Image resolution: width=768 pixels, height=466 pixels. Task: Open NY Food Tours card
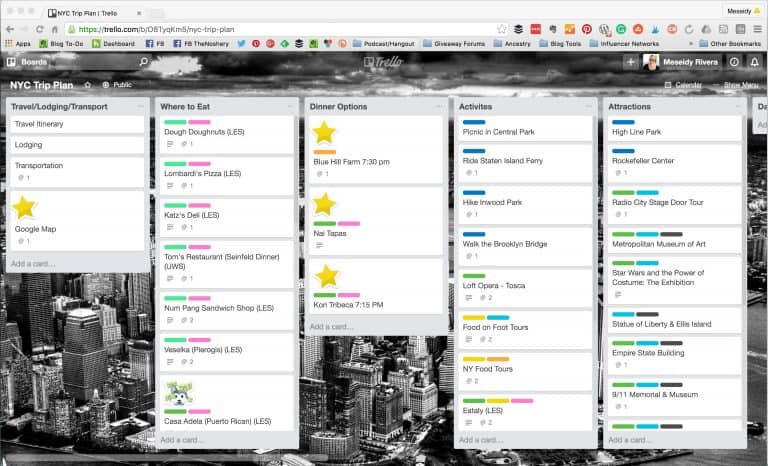[x=526, y=372]
